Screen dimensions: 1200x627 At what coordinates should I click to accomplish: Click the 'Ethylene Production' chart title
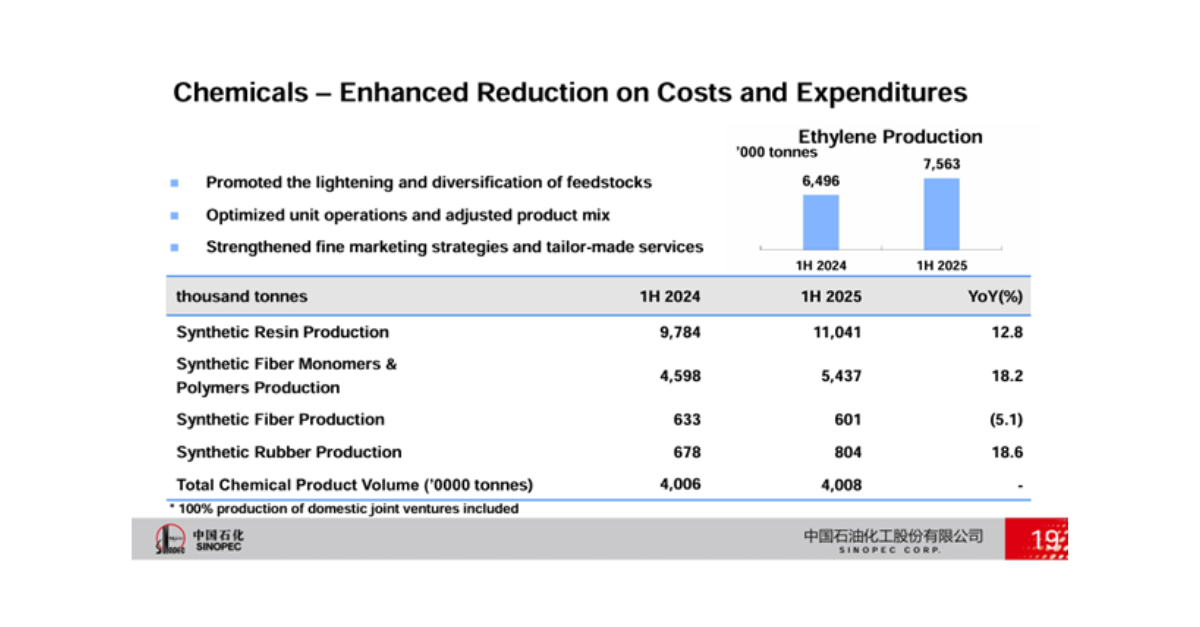point(889,137)
